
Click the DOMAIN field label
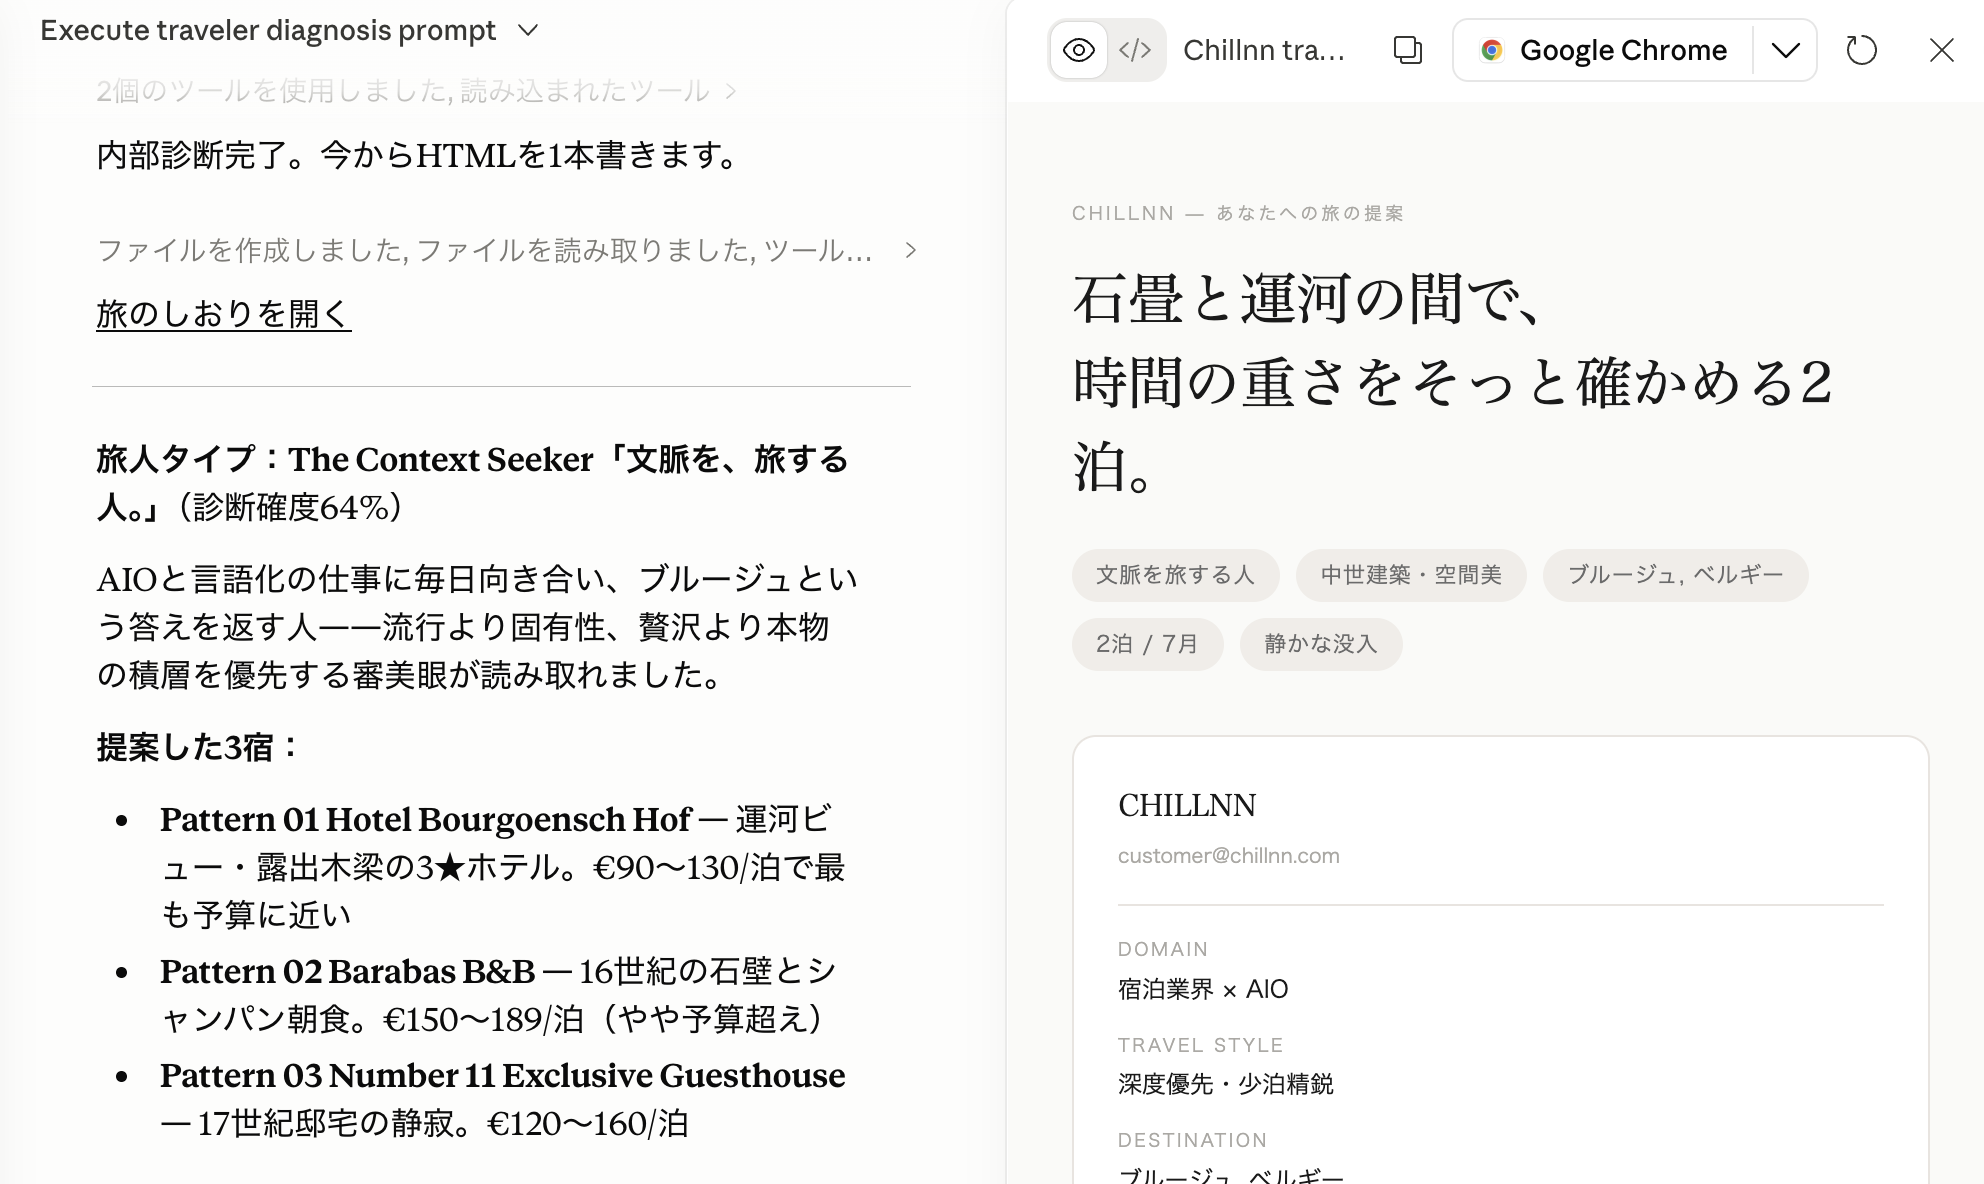tap(1163, 949)
